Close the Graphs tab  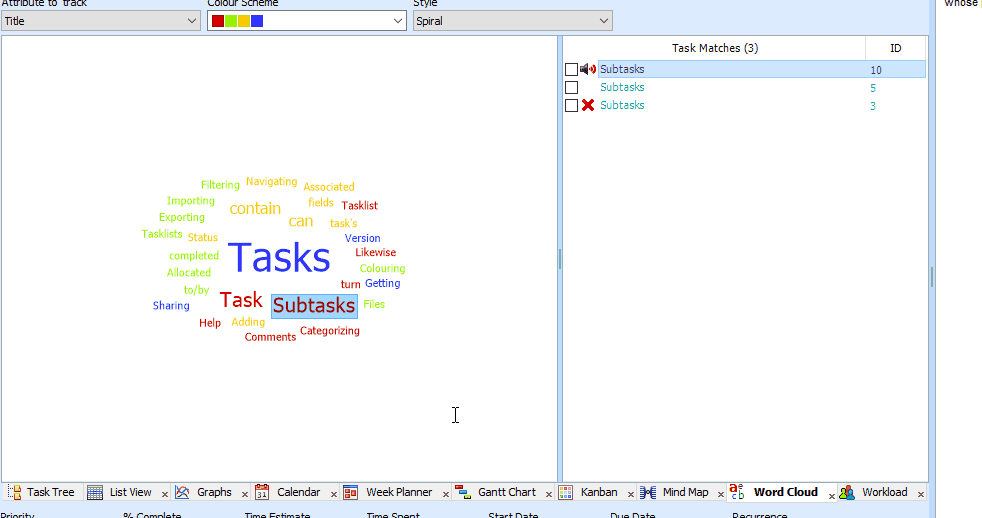tap(245, 495)
